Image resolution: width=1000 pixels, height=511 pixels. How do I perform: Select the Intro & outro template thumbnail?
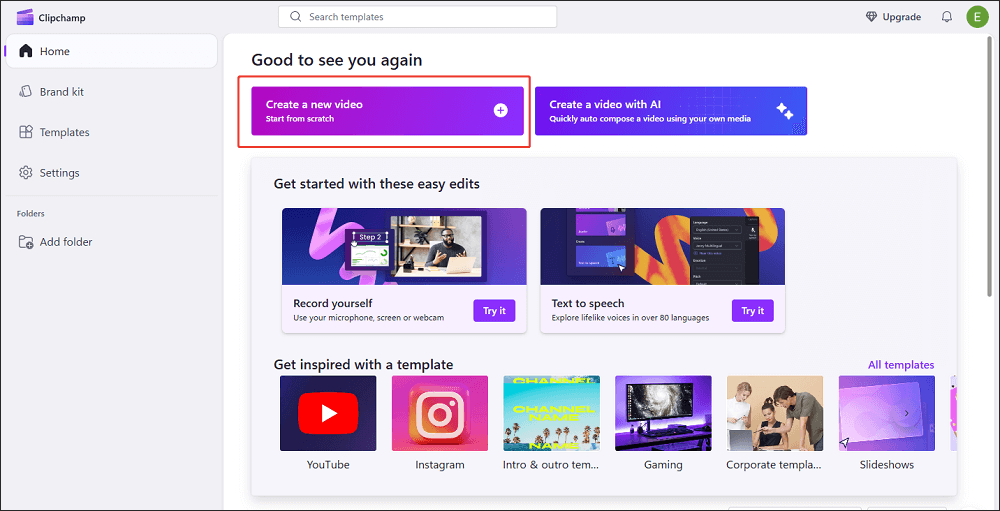552,413
